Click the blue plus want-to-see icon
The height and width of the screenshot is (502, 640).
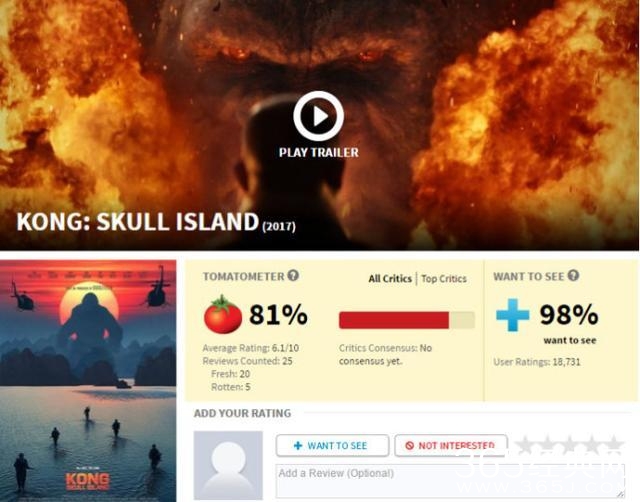click(513, 315)
